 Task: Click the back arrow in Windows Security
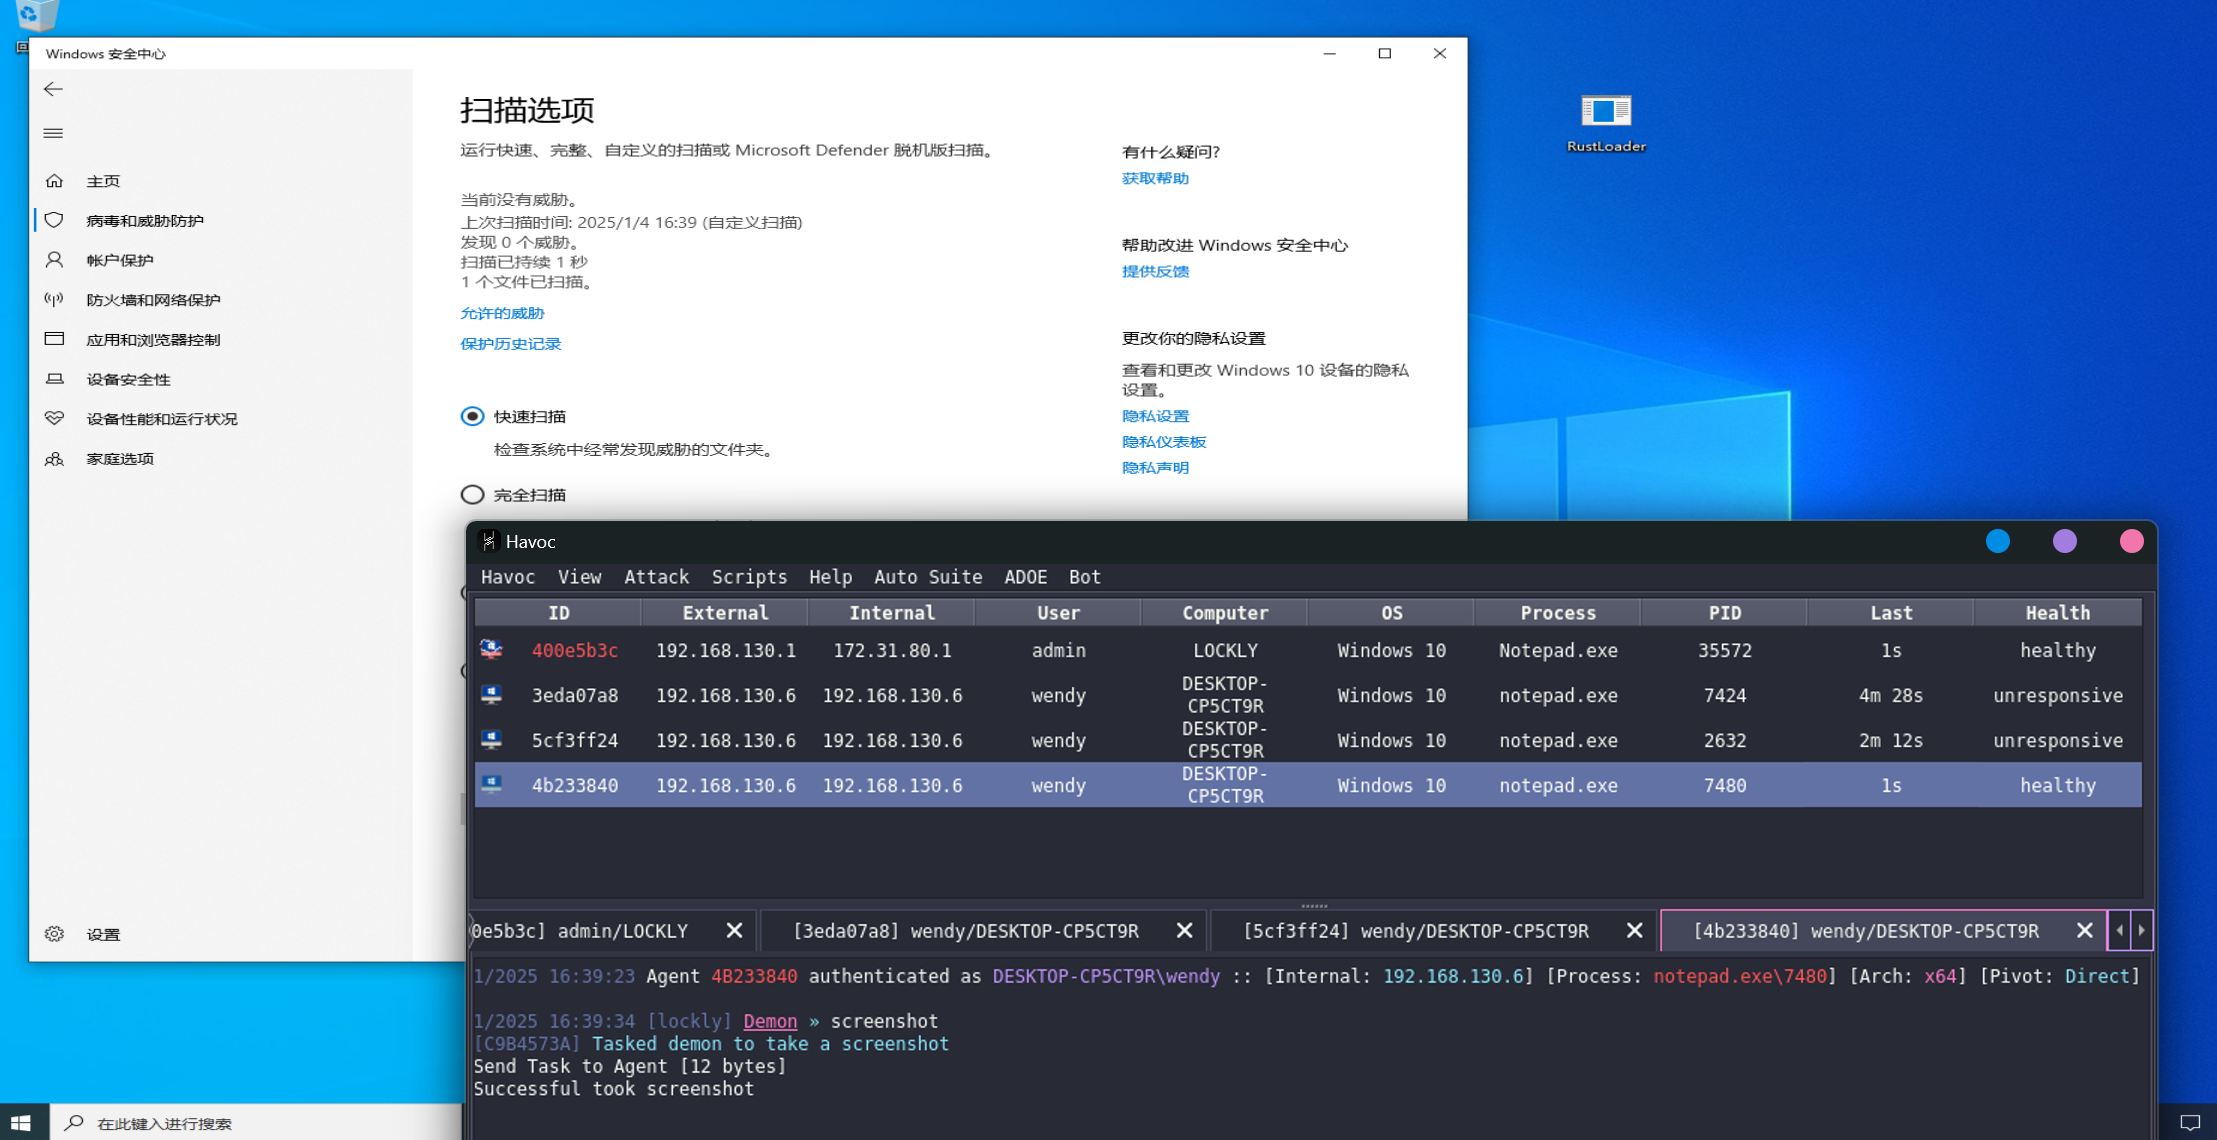pyautogui.click(x=53, y=89)
